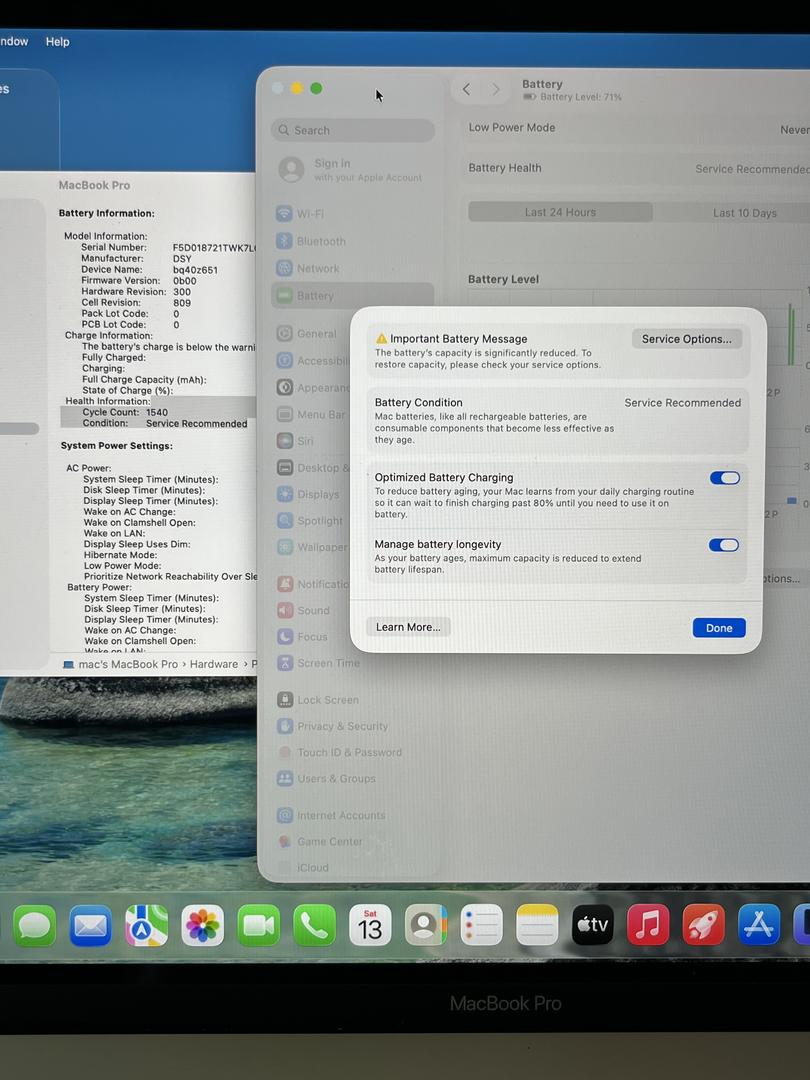Image resolution: width=810 pixels, height=1080 pixels.
Task: Open the Notes app in the Dock
Action: pyautogui.click(x=537, y=925)
